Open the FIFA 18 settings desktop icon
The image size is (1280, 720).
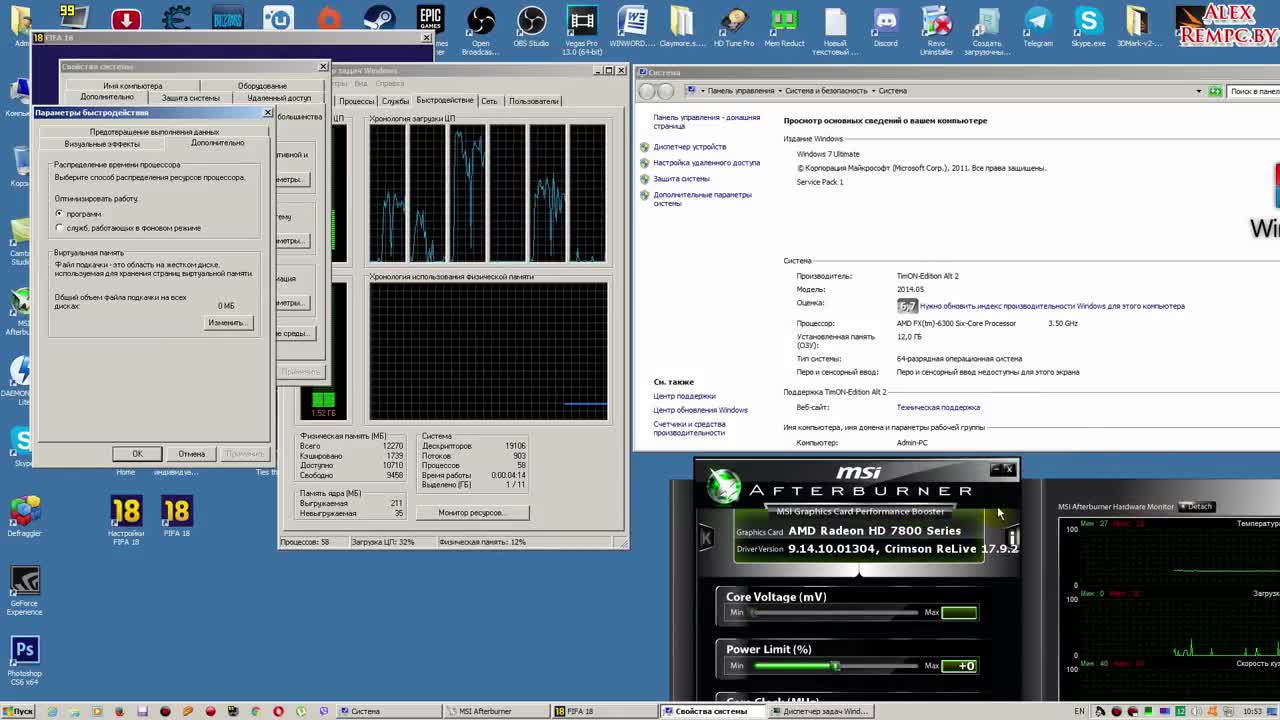tap(126, 520)
